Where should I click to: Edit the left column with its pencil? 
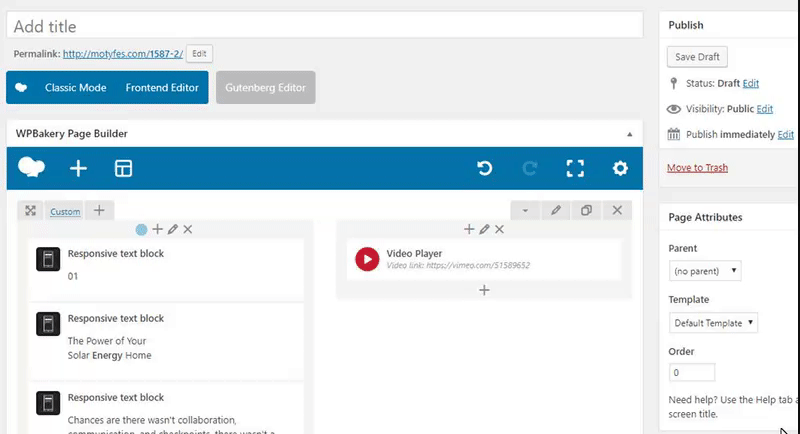pyautogui.click(x=173, y=229)
